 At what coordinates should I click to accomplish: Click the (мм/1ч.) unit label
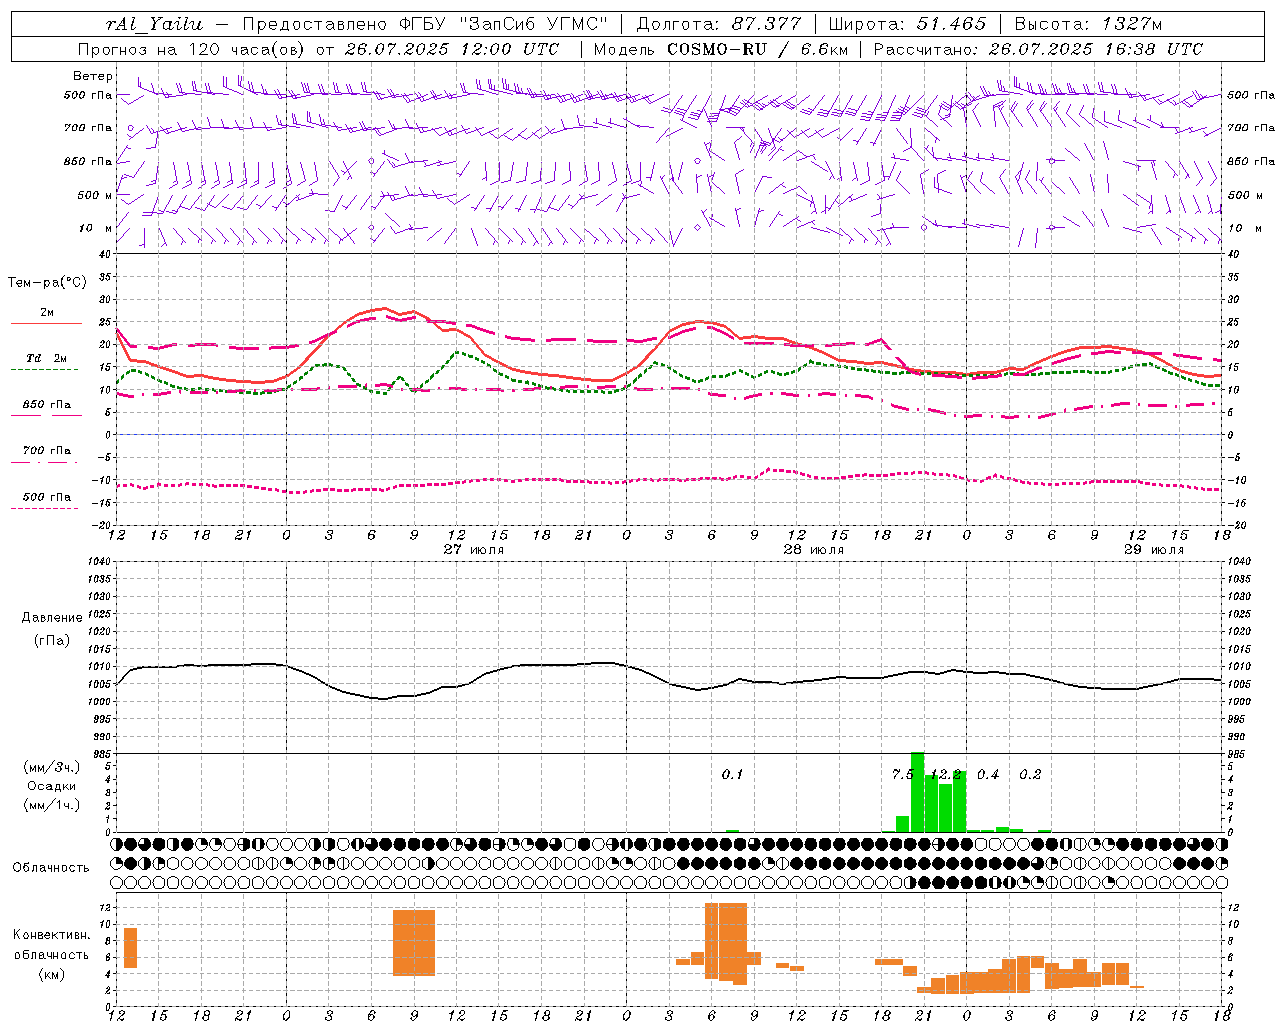click(x=52, y=805)
